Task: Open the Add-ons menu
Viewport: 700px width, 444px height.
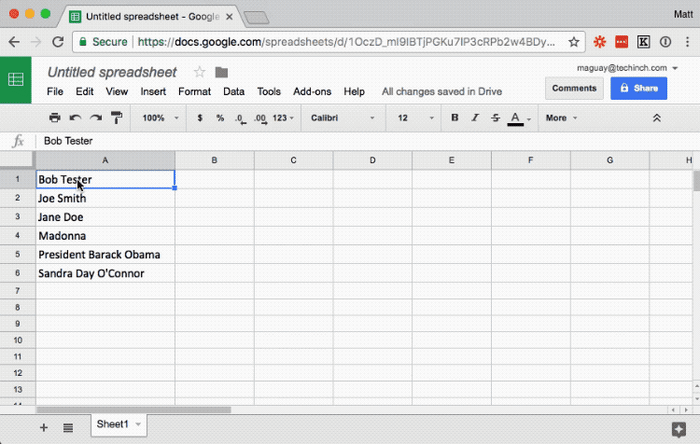Action: [x=312, y=91]
